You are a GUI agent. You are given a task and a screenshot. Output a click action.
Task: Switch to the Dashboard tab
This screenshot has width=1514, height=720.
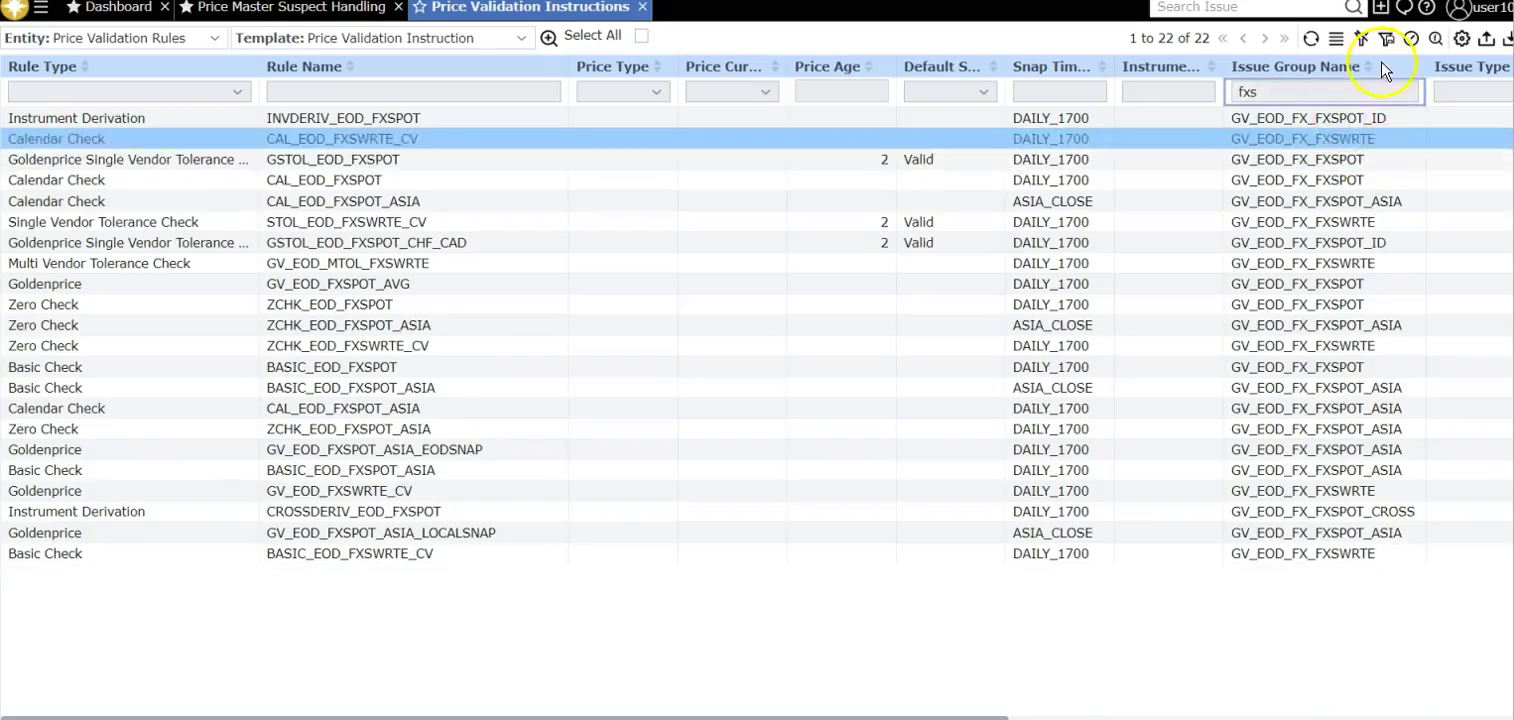click(119, 7)
